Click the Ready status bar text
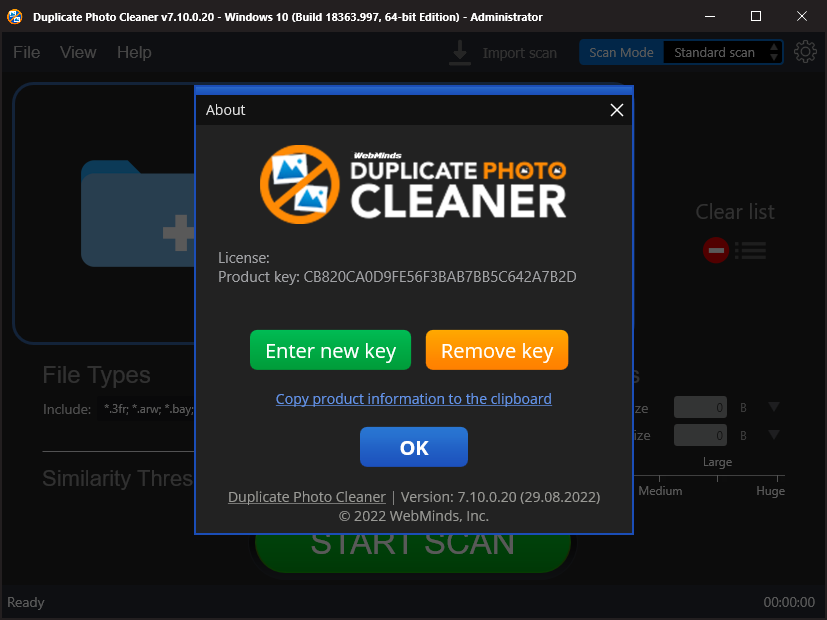Viewport: 827px width, 620px height. click(25, 602)
